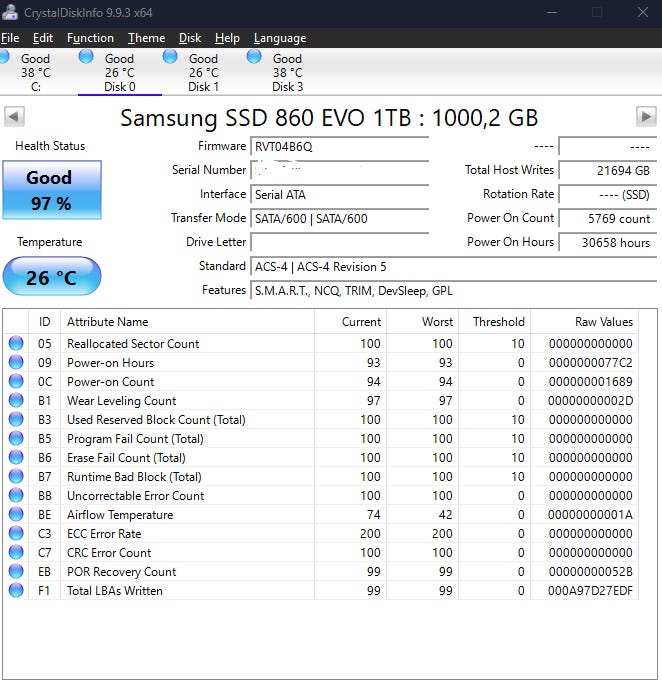Click Total Host Writes value 21694 GB

point(607,170)
